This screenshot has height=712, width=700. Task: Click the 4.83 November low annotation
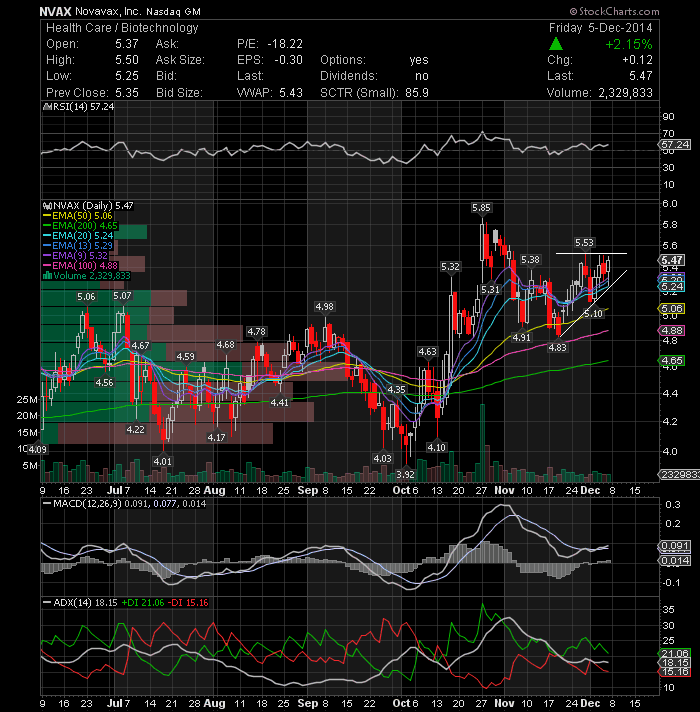tap(557, 347)
